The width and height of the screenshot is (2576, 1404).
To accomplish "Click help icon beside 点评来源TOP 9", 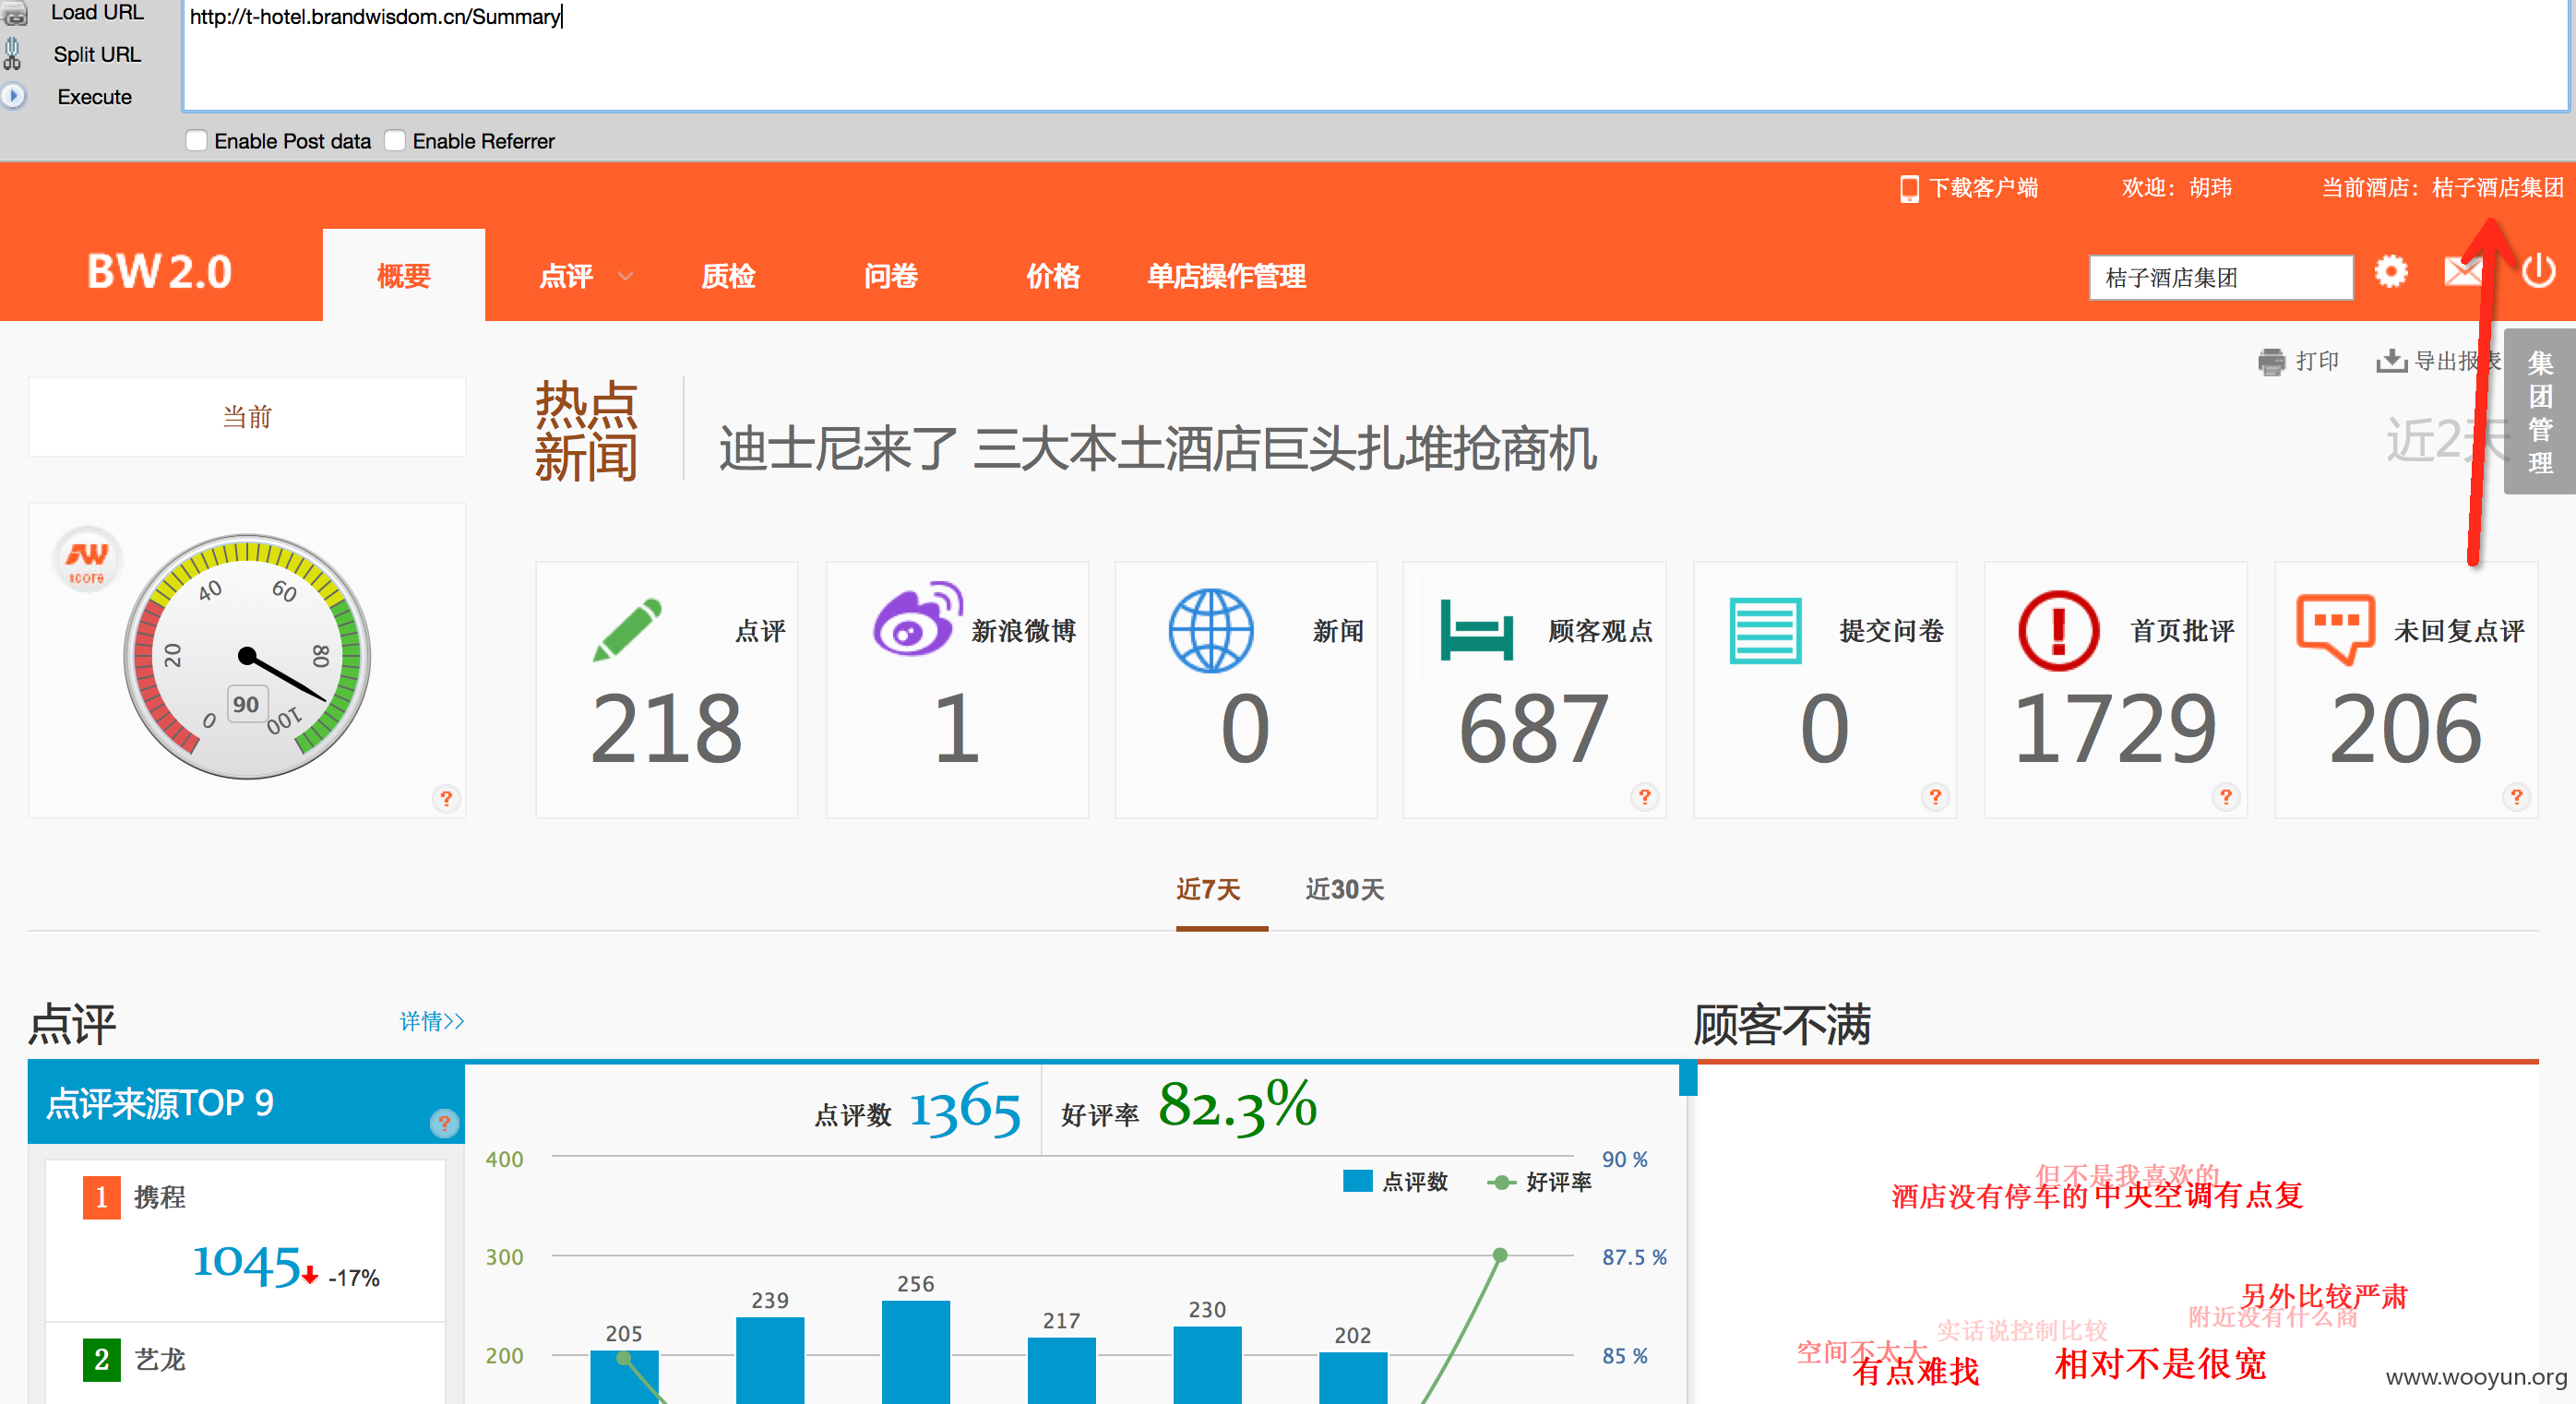I will coord(444,1123).
